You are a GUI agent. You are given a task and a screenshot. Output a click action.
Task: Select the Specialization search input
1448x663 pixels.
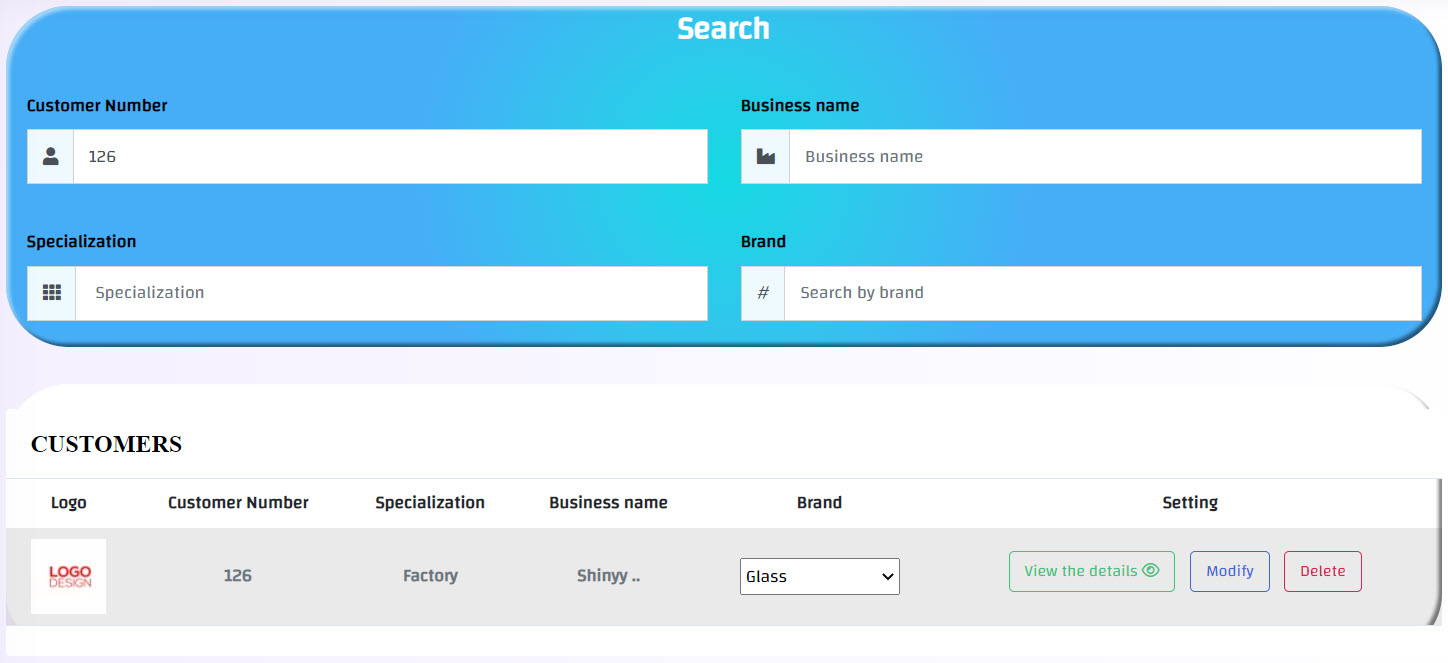click(x=390, y=293)
